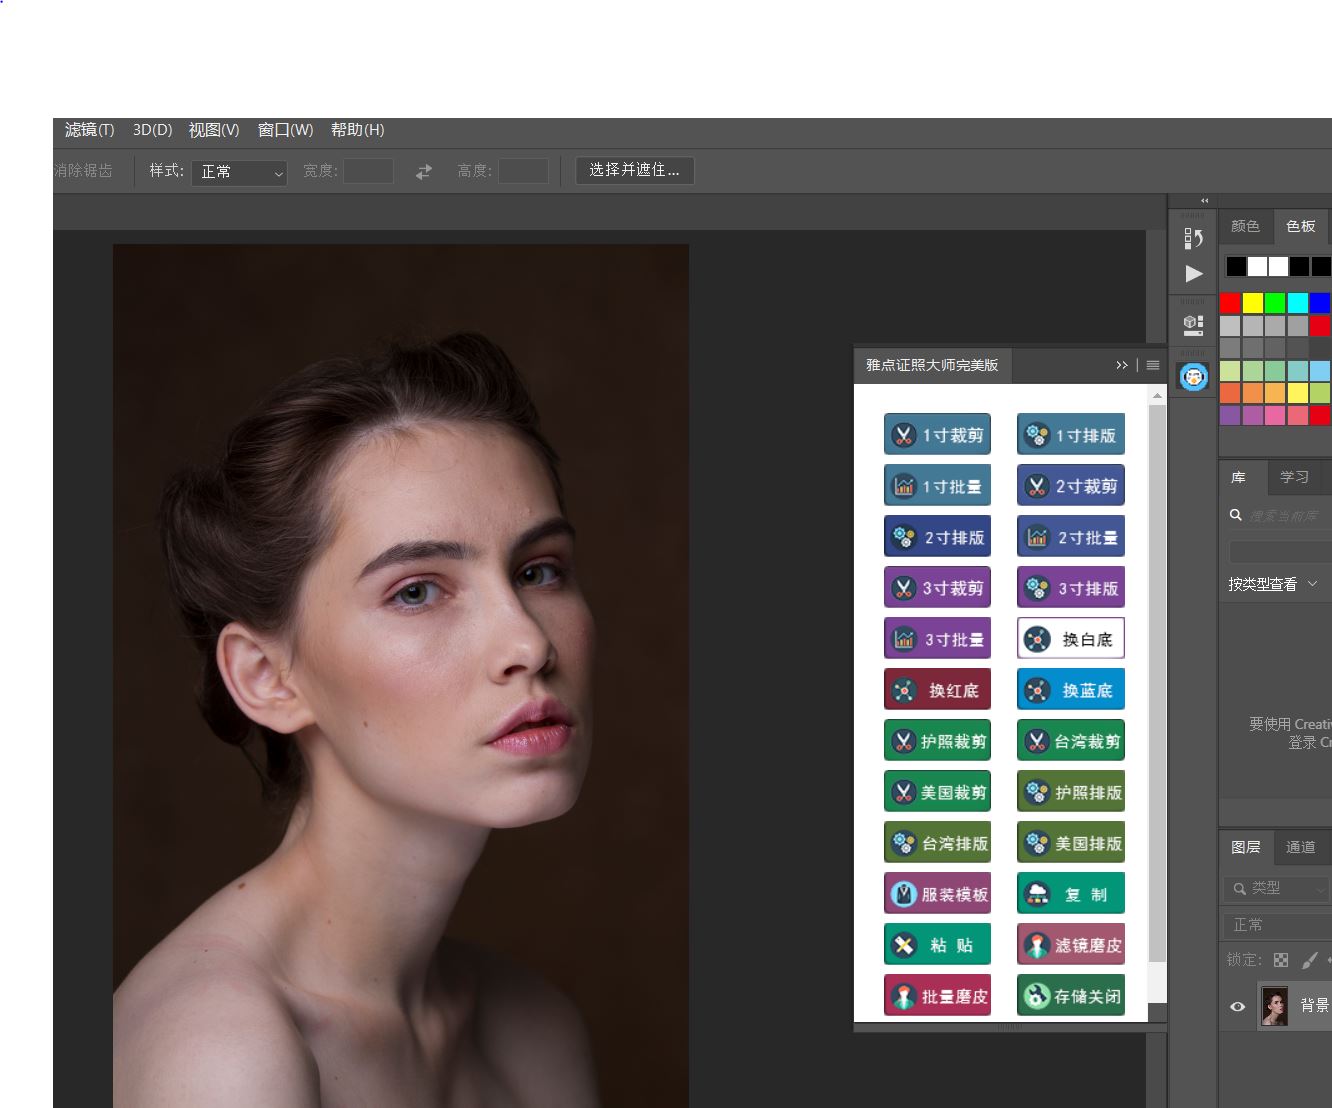Open the History panel icon
1332x1108 pixels.
[x=1193, y=238]
